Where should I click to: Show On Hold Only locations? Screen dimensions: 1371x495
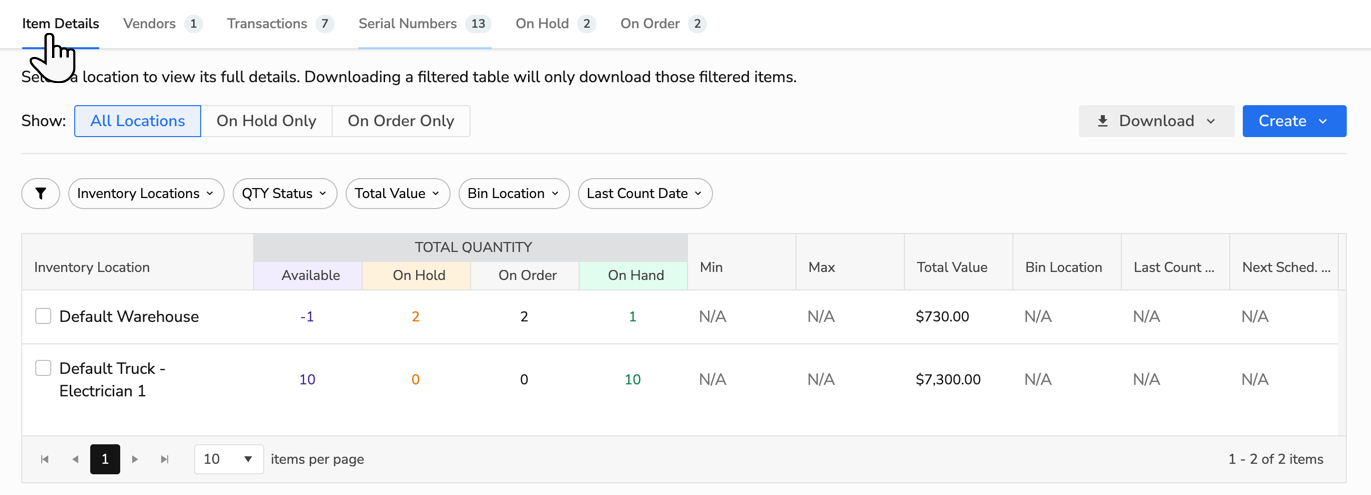pos(266,121)
